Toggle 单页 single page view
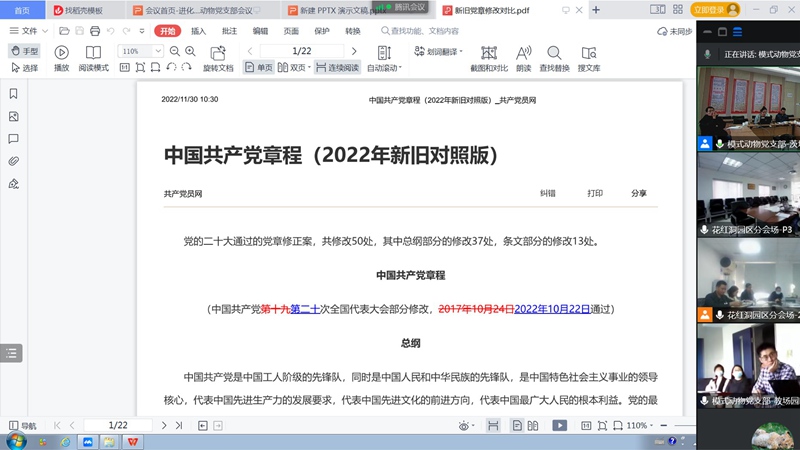800x450 pixels. 258,68
